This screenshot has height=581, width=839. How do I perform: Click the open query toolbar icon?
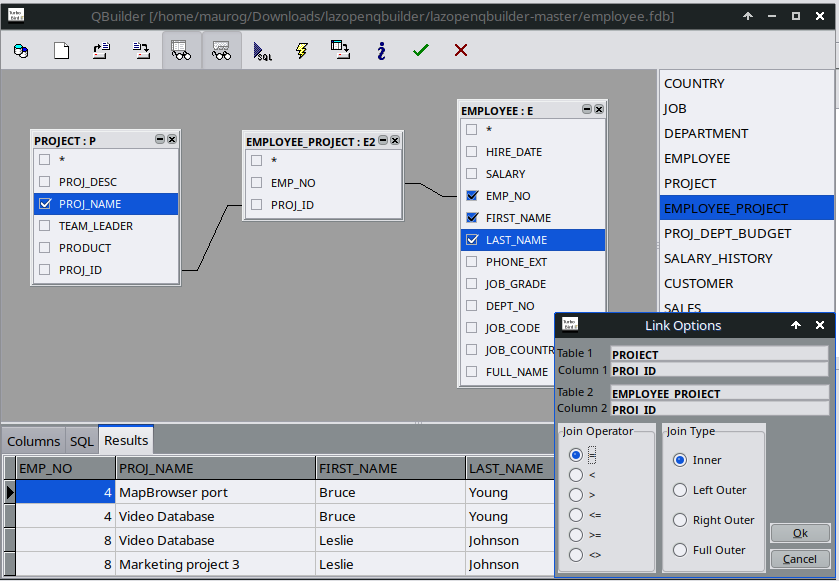click(x=102, y=51)
